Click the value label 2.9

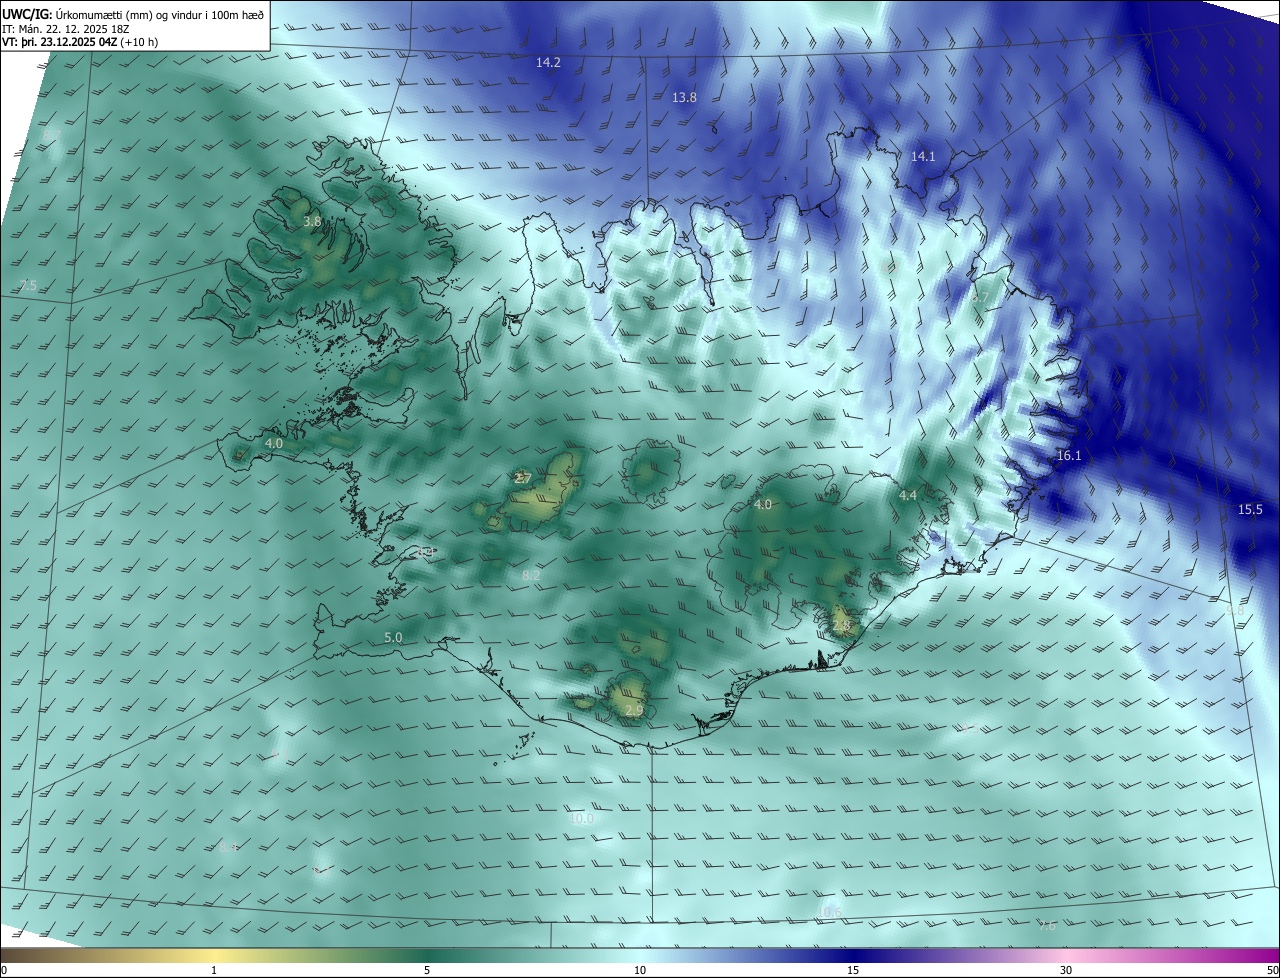point(634,710)
